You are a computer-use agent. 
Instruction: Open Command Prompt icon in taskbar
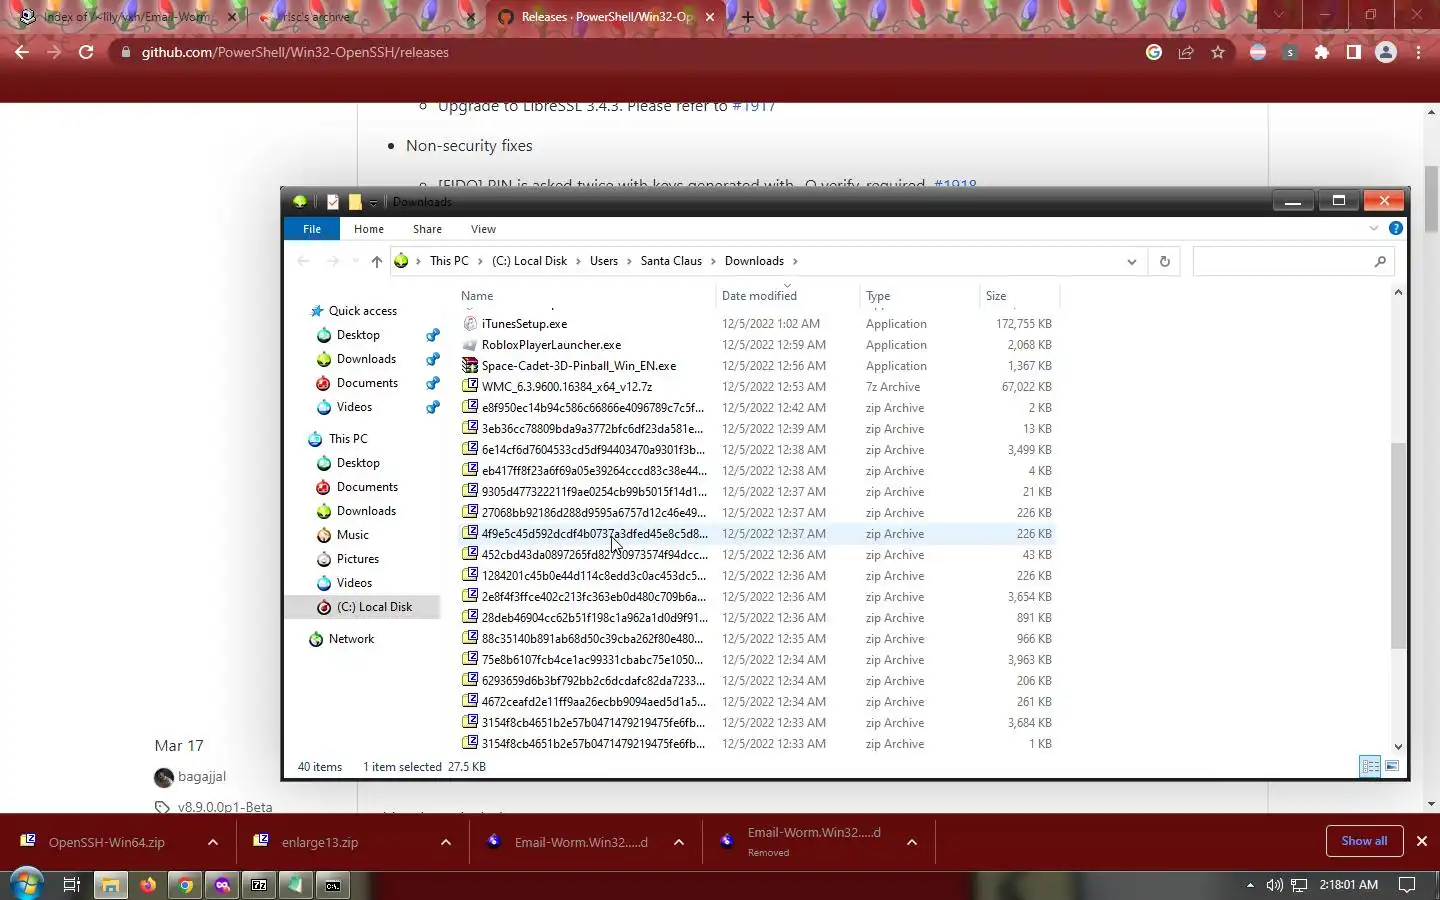[x=333, y=884]
